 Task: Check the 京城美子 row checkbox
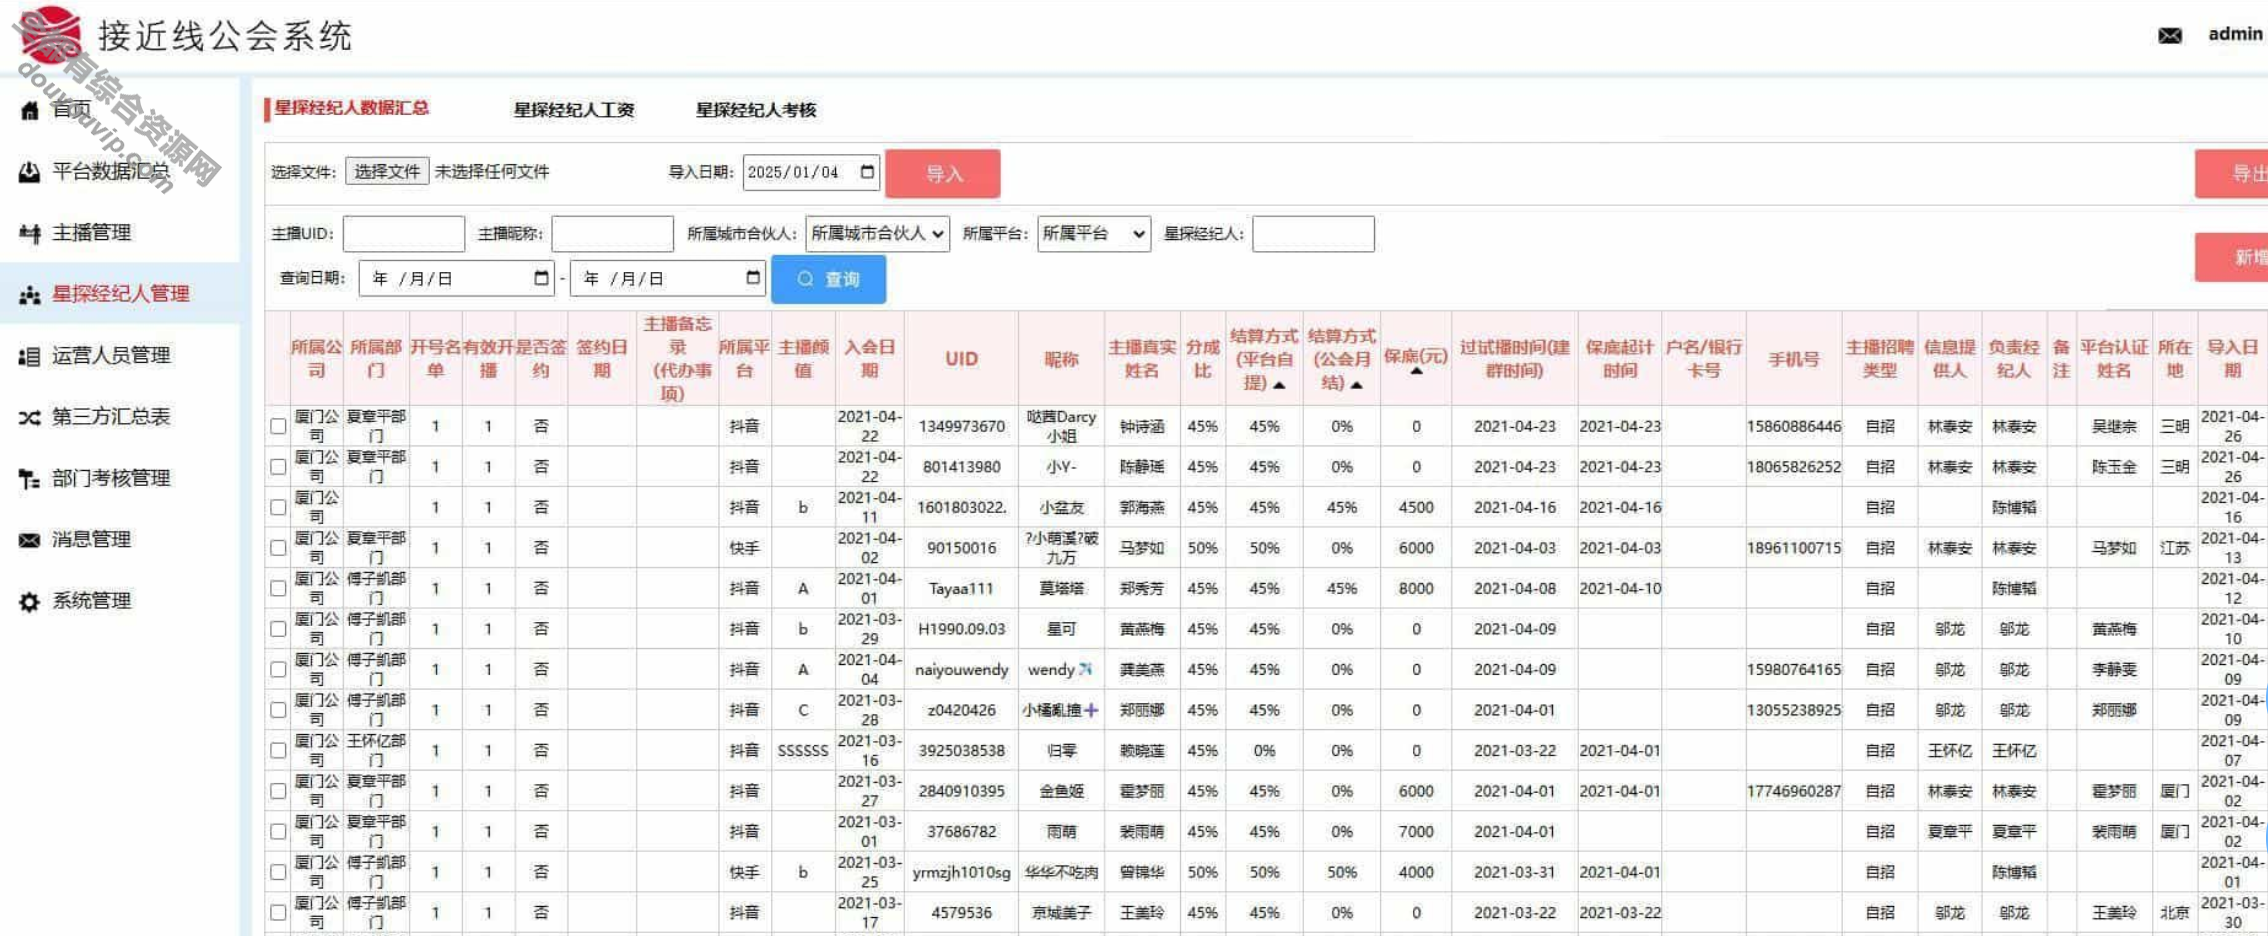pyautogui.click(x=278, y=913)
